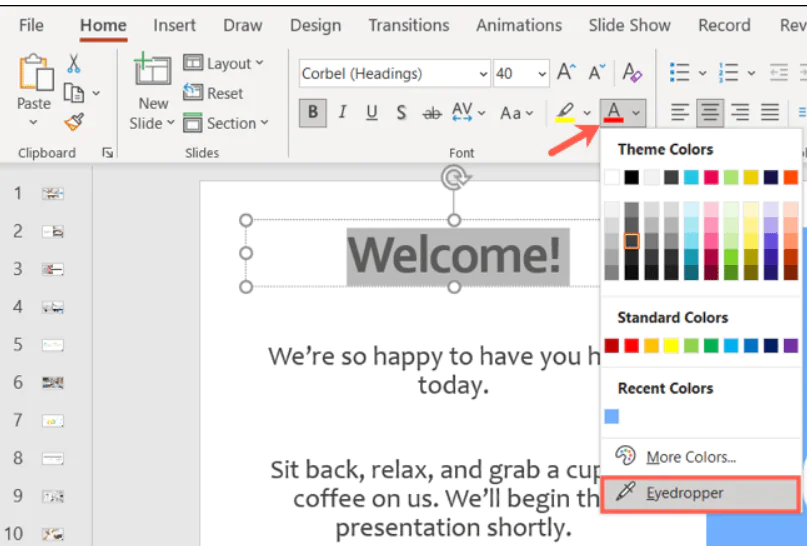Justify the paragraph text
Image resolution: width=807 pixels, height=546 pixels.
[770, 112]
